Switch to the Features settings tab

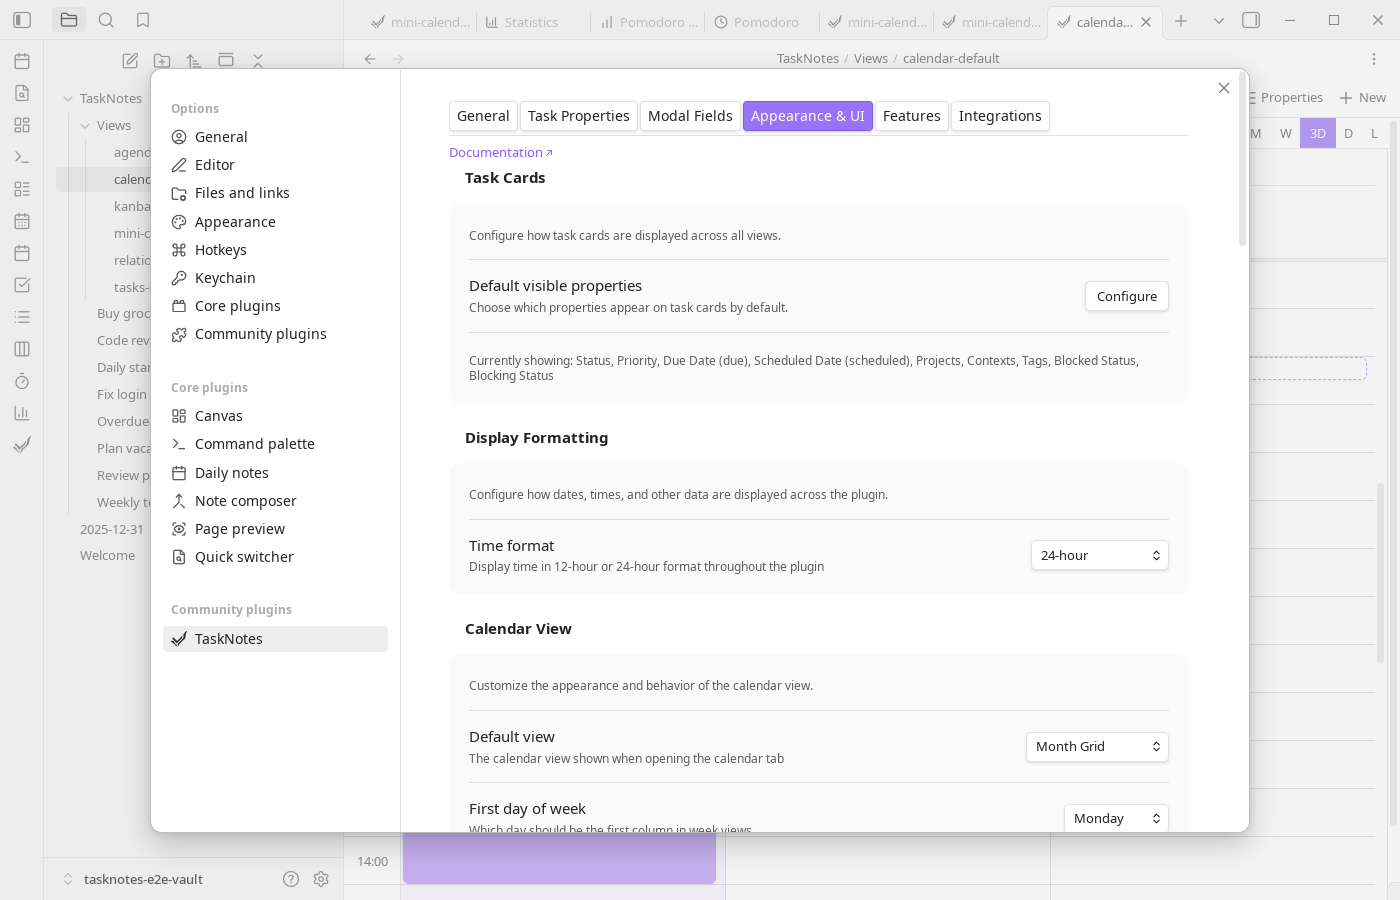(x=911, y=116)
